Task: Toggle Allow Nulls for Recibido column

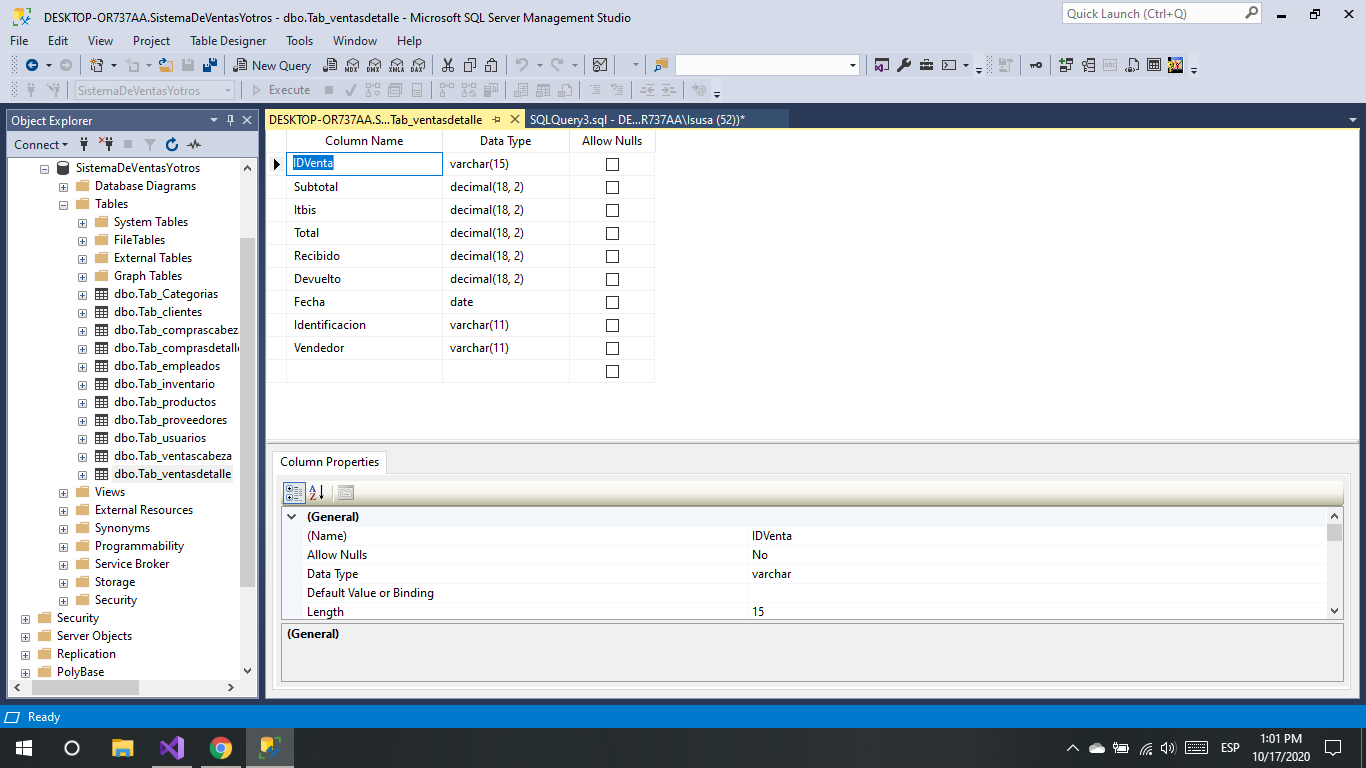Action: point(612,256)
